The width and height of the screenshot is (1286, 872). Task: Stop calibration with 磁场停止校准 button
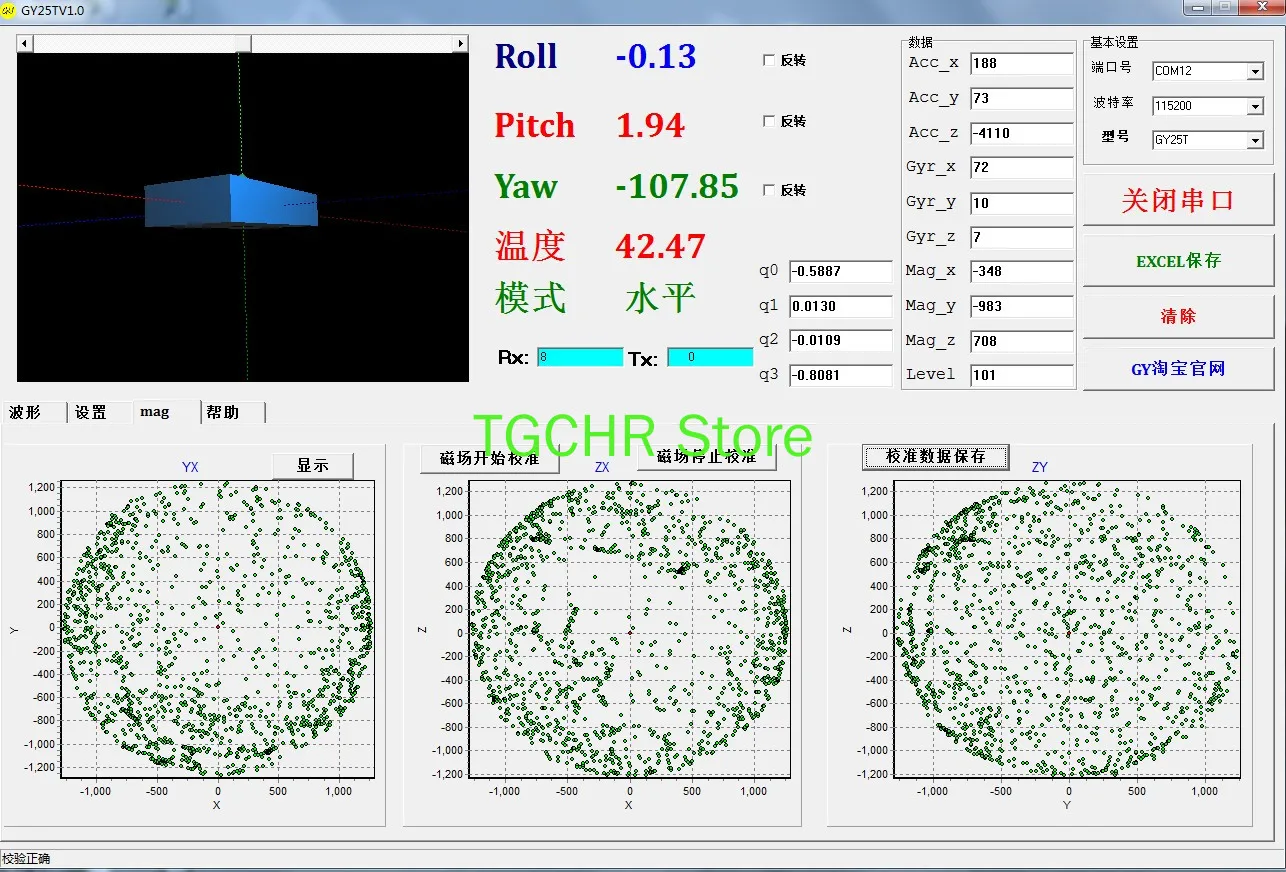pos(706,457)
